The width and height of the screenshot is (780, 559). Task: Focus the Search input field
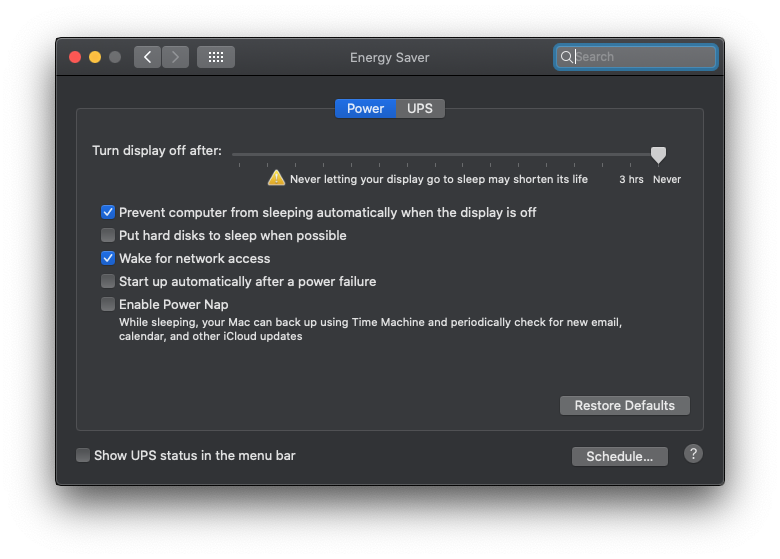[636, 57]
